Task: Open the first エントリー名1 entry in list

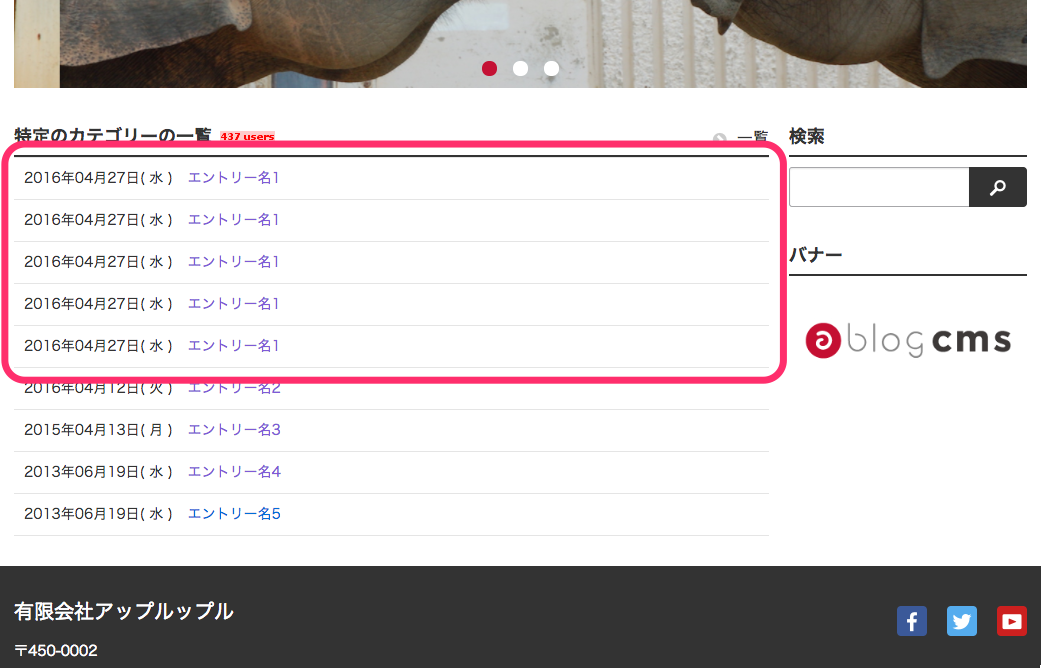Action: (233, 178)
